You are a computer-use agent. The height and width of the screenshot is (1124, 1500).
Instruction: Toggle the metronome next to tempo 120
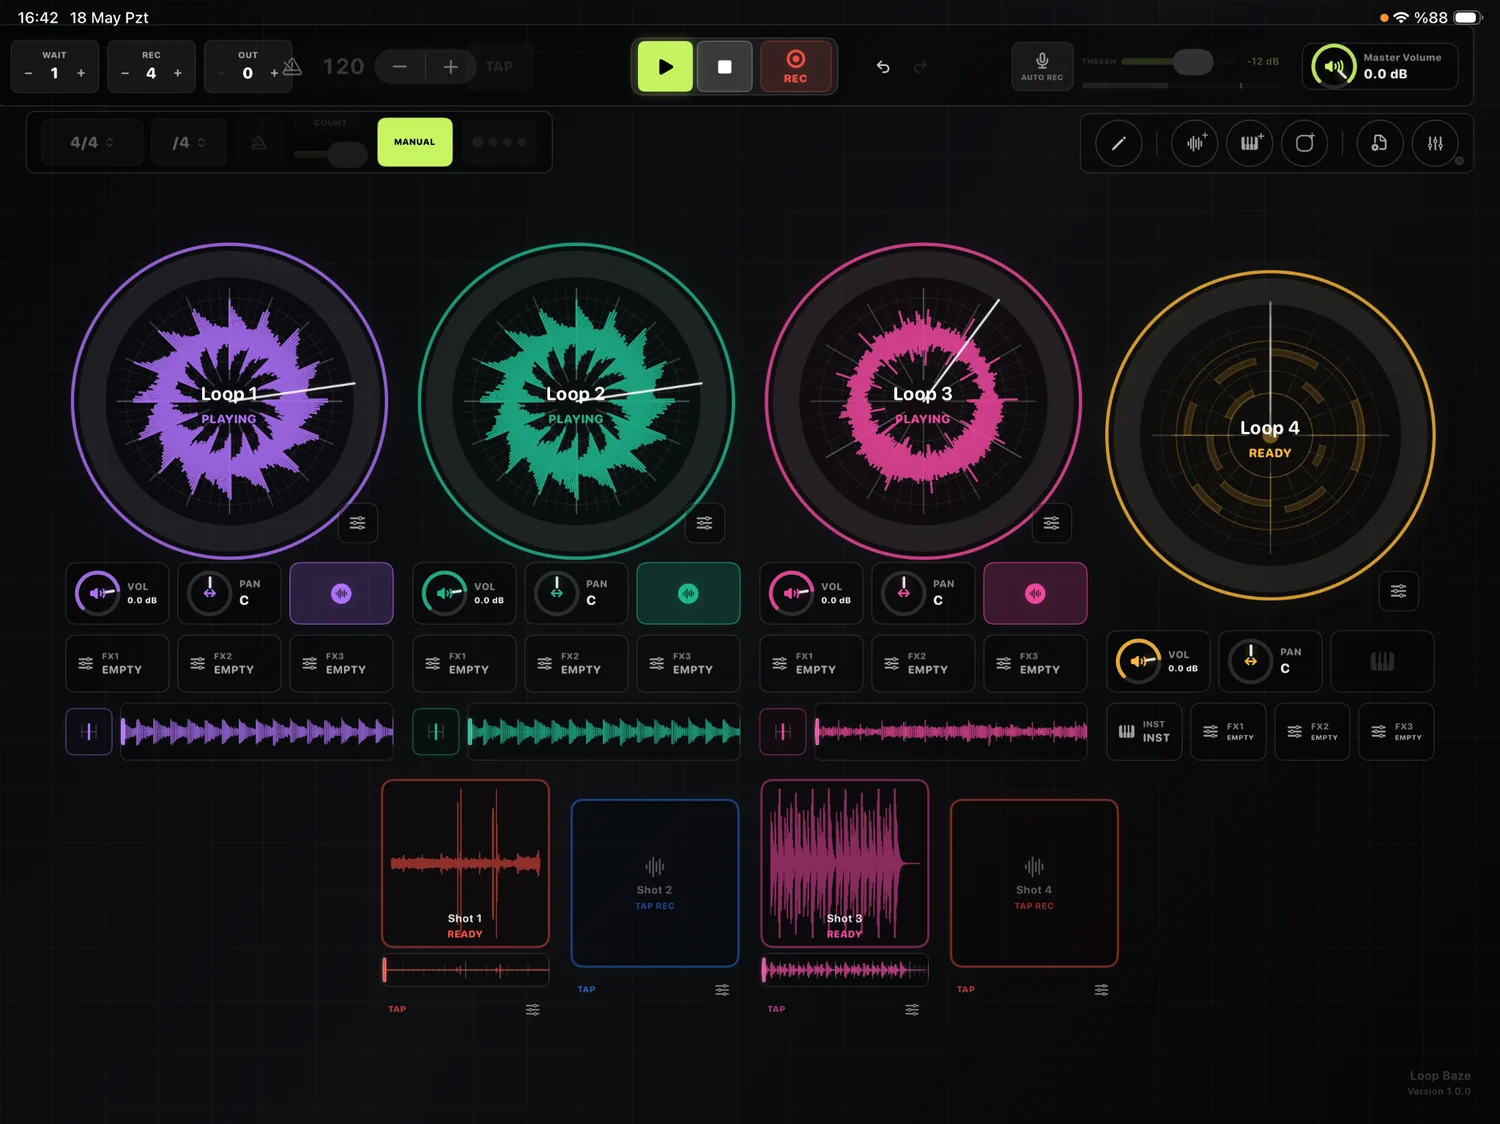292,67
